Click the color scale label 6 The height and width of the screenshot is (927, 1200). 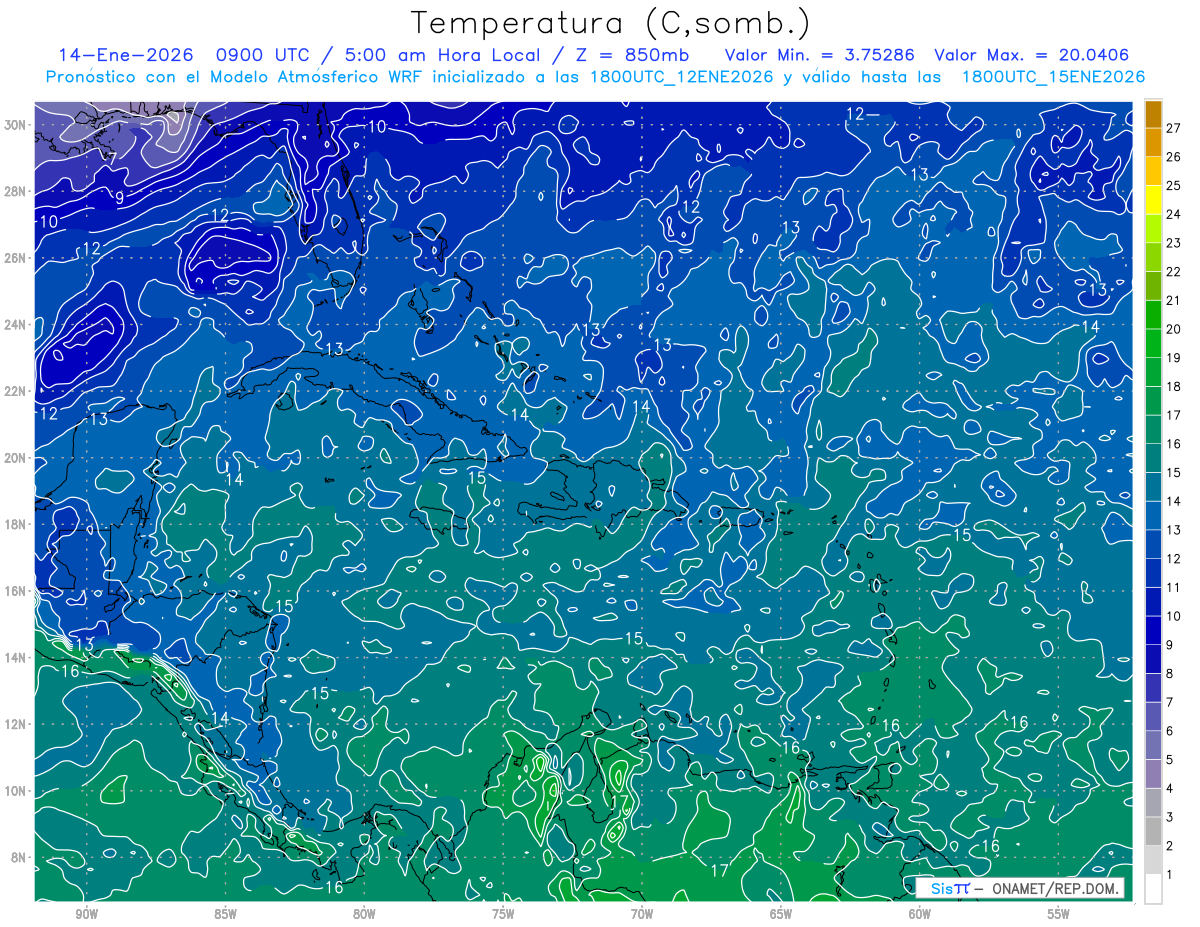[x=1169, y=731]
